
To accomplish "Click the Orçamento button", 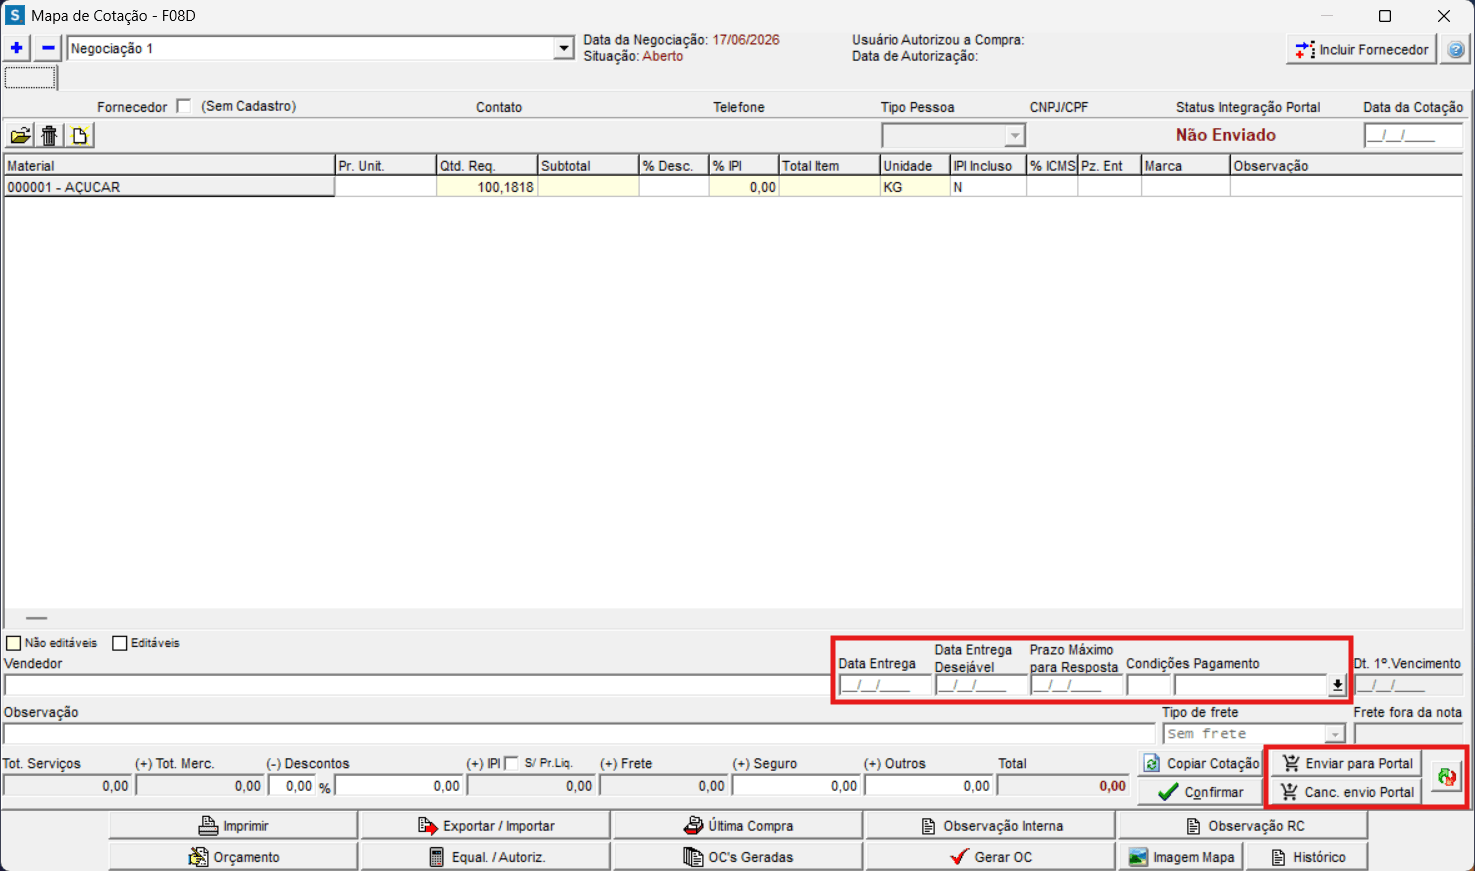I will coord(233,857).
